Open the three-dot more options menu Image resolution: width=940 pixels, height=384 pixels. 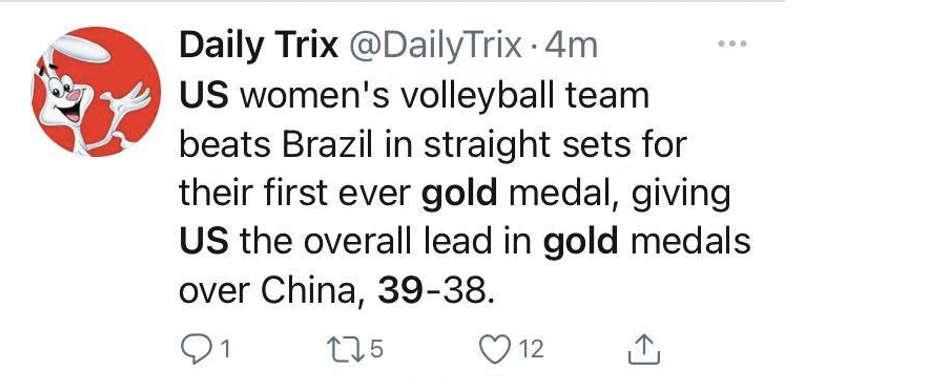pyautogui.click(x=733, y=44)
